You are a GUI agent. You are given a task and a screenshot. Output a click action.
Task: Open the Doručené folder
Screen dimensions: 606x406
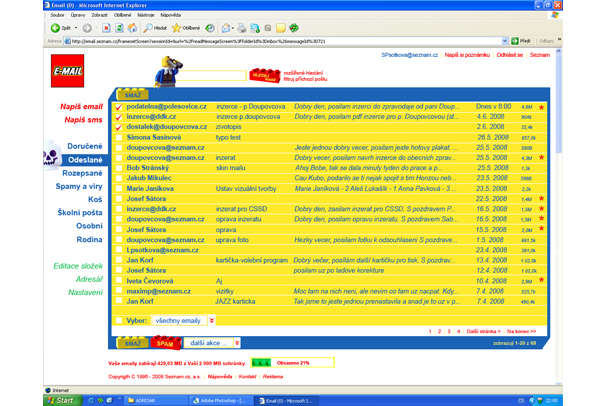point(84,147)
